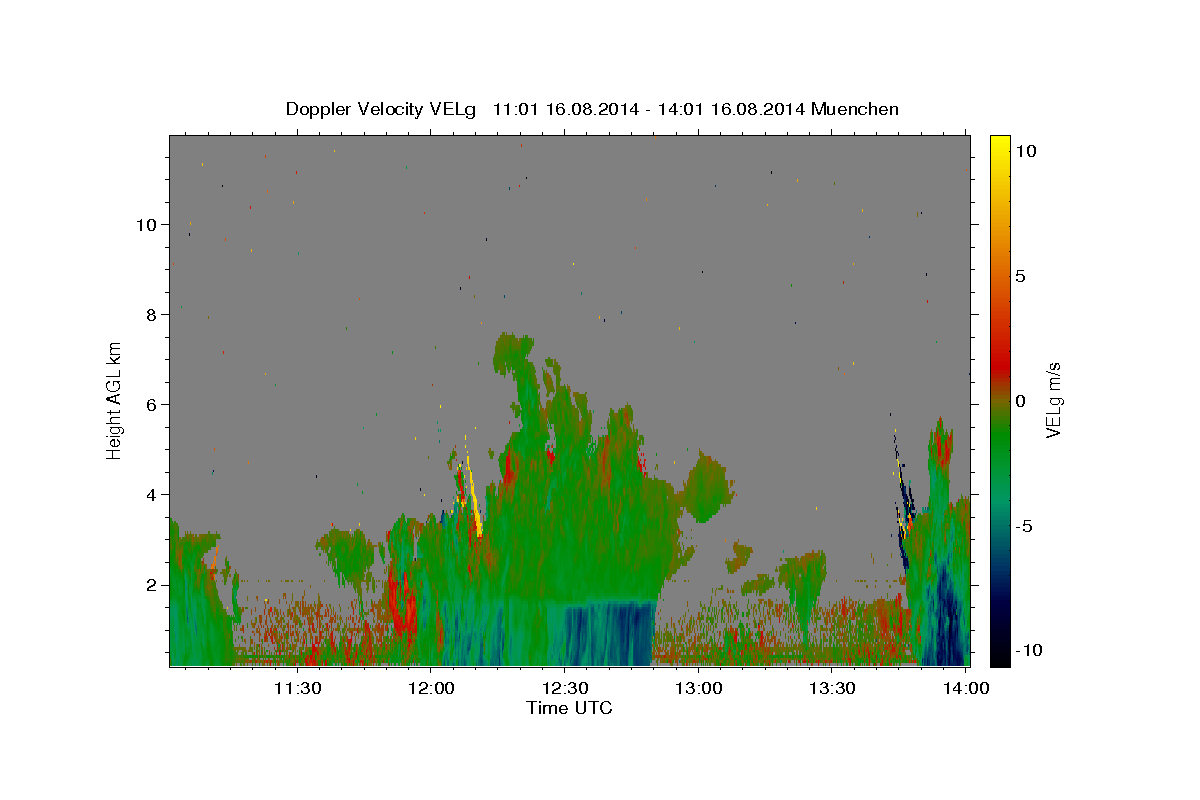Image resolution: width=1200 pixels, height=800 pixels.
Task: Click the yellow top of the colorbar
Action: click(999, 145)
